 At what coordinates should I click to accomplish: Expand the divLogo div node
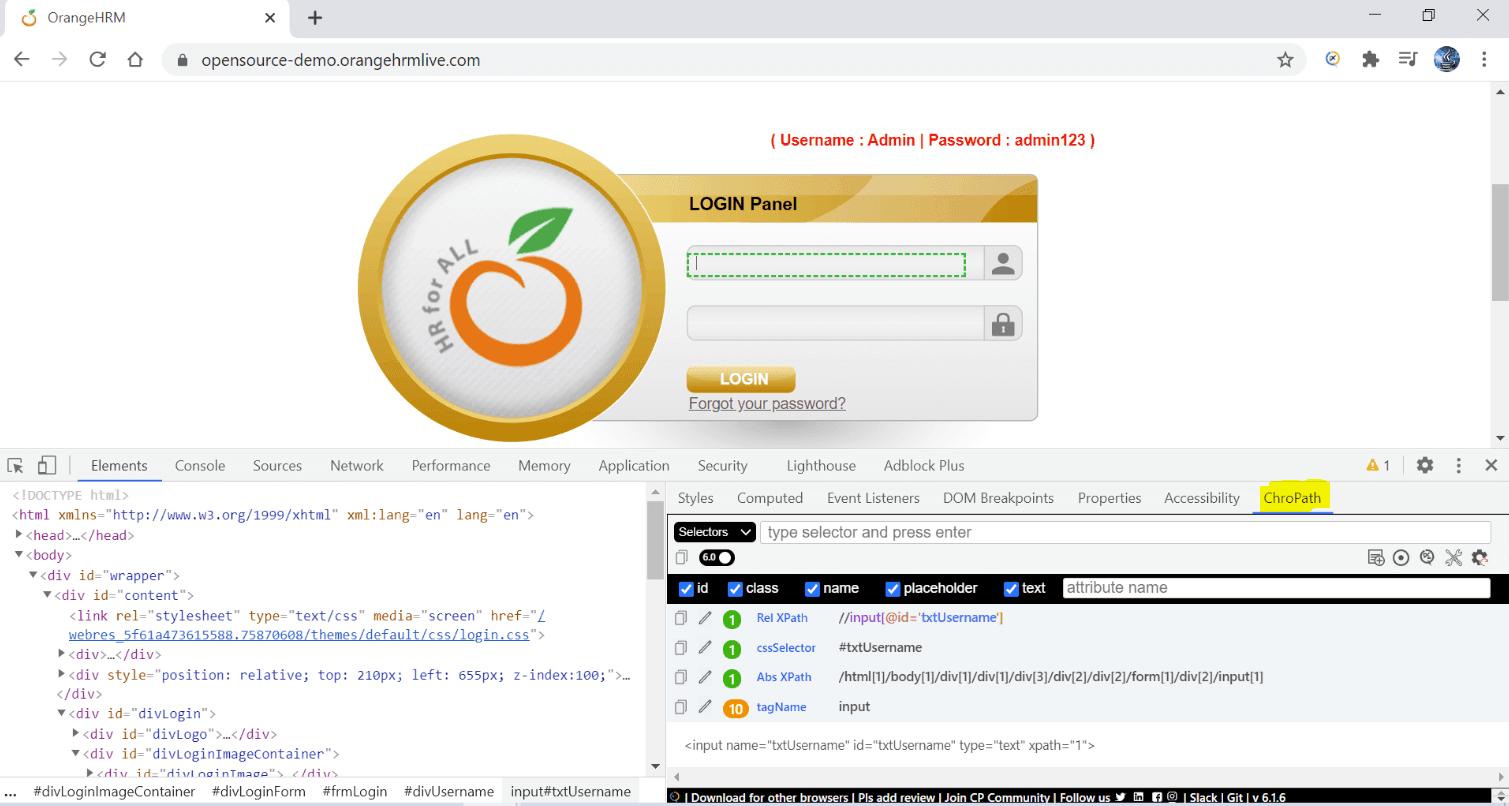[75, 733]
